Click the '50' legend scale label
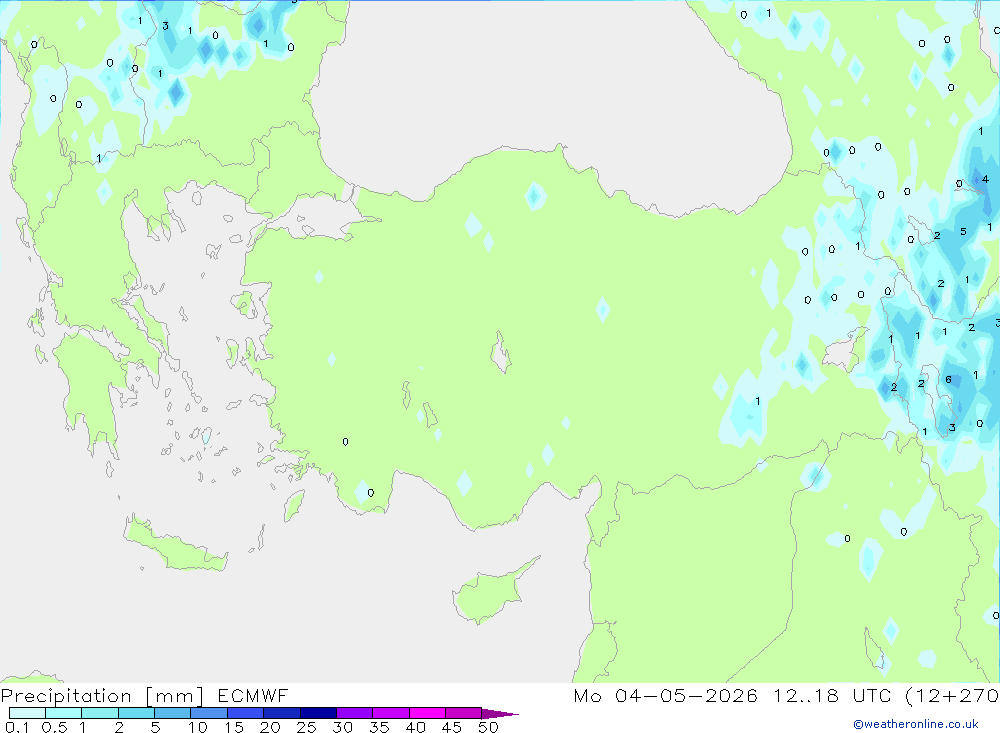The height and width of the screenshot is (733, 1000). [x=488, y=727]
